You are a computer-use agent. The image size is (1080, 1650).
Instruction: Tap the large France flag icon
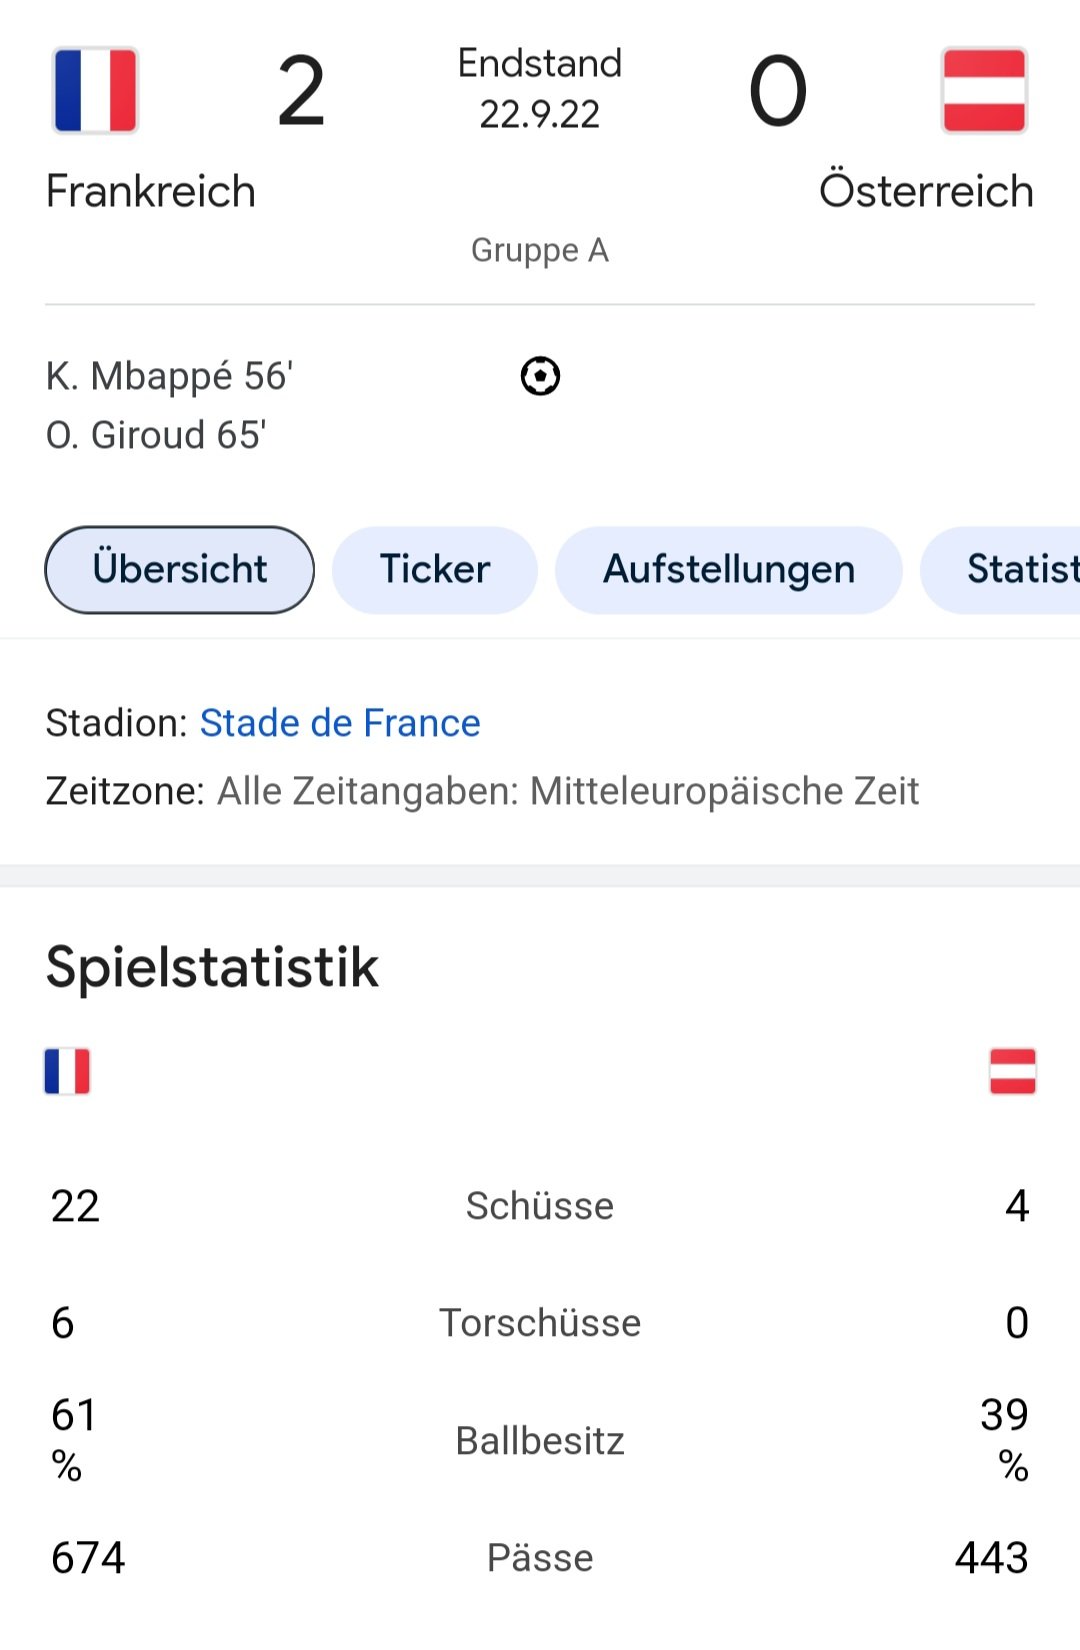point(95,90)
